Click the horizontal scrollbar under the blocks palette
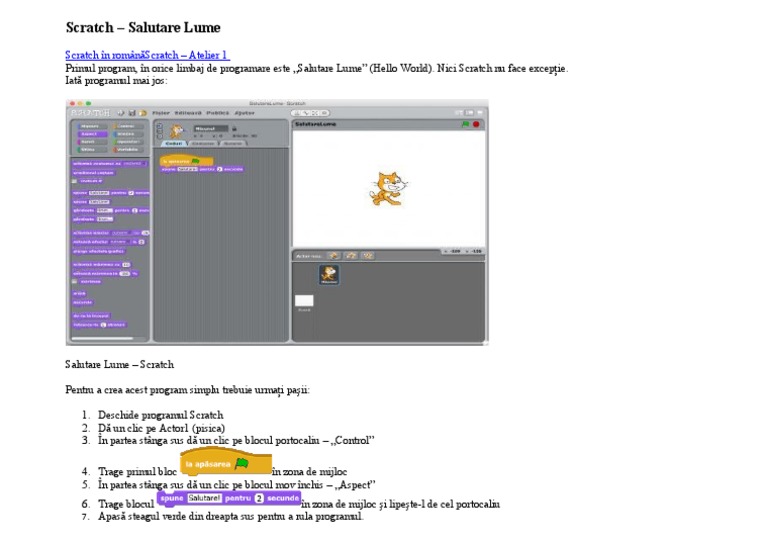 coord(102,338)
